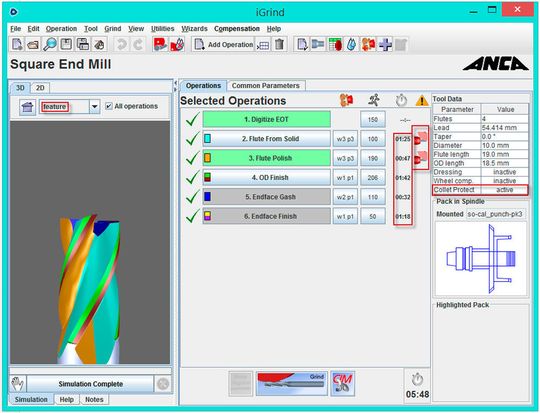Click the wheel collision icon for Flute From Solid
Image resolution: width=540 pixels, height=413 pixels.
(x=420, y=138)
